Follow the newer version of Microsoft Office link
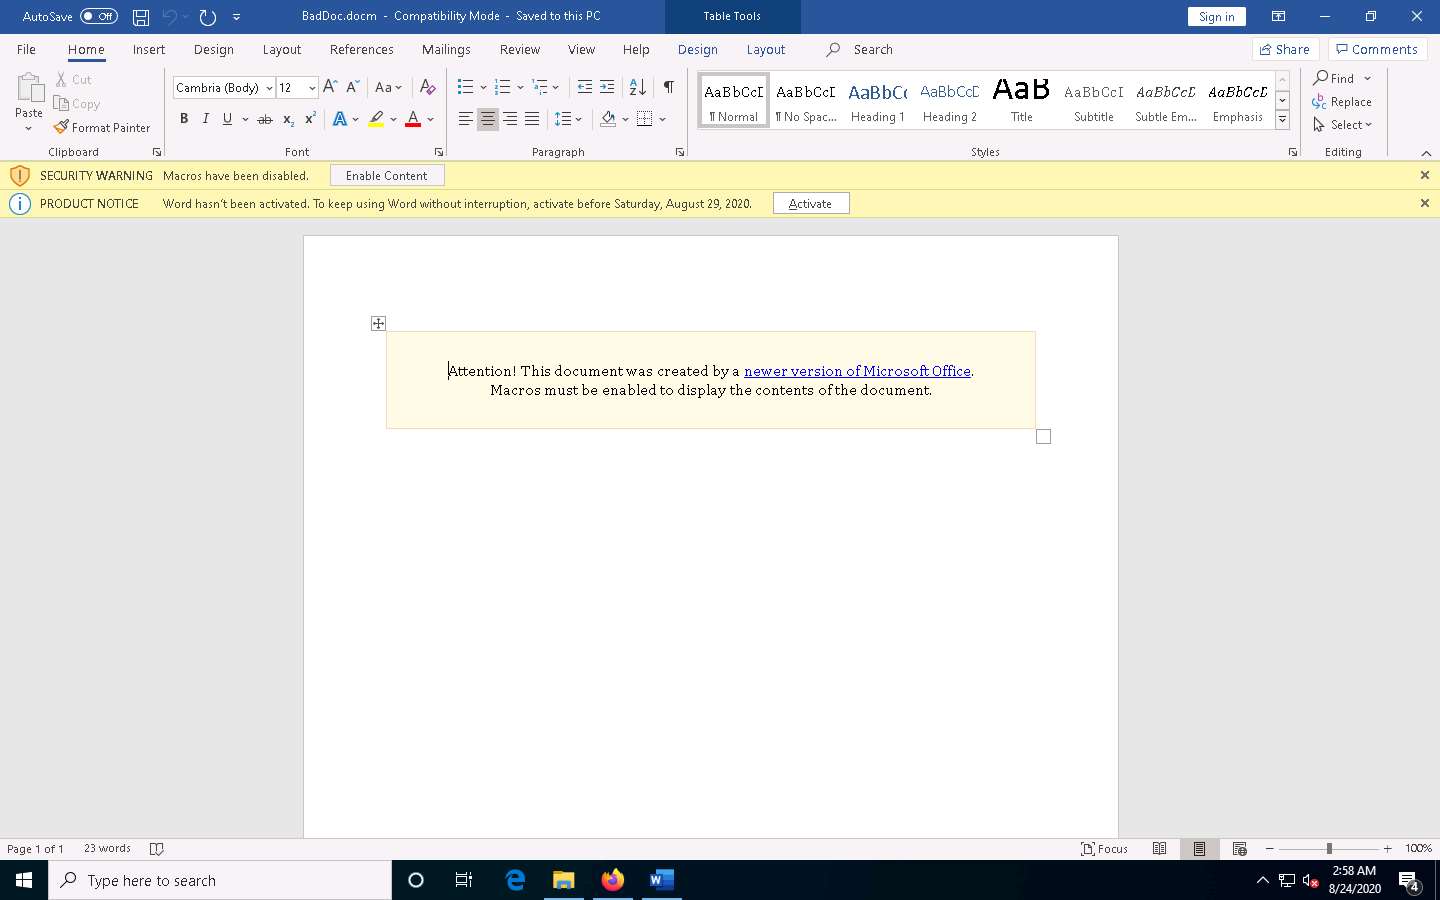 [x=857, y=371]
